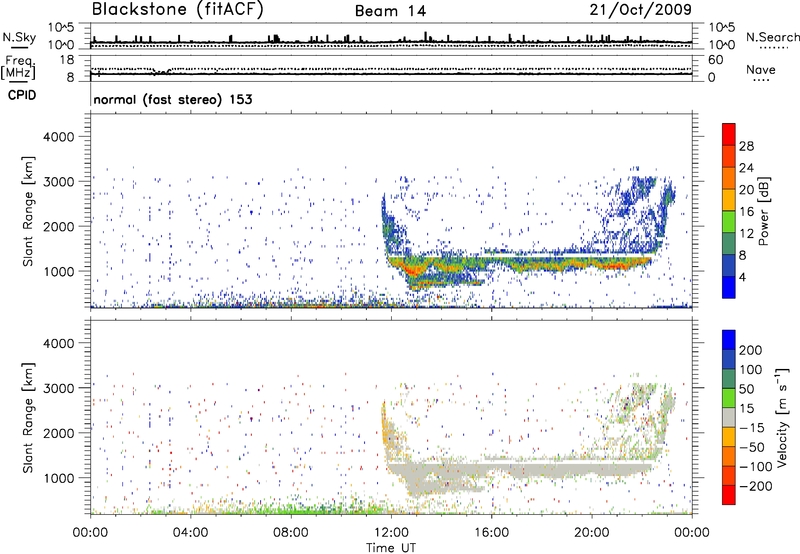Click the '1000' tick on the velocity panel
Viewport: 800px width, 554px height.
59,478
